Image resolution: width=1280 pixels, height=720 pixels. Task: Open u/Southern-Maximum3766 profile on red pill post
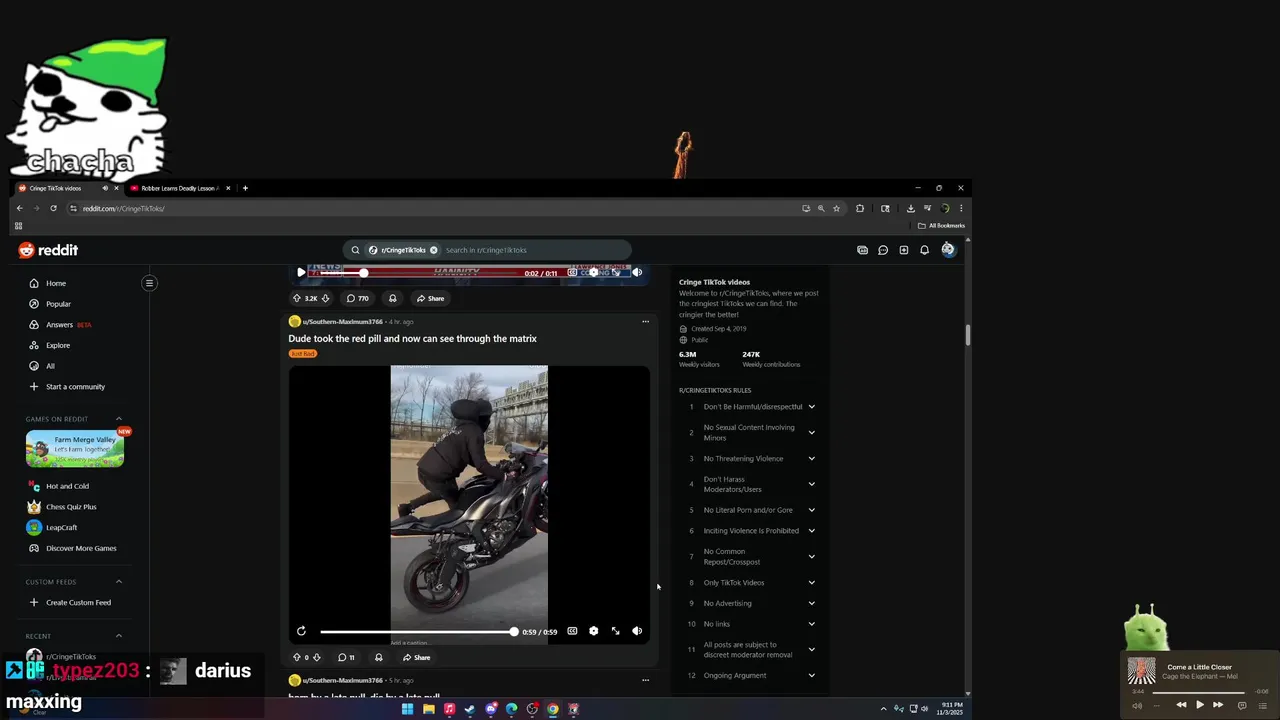(x=342, y=322)
